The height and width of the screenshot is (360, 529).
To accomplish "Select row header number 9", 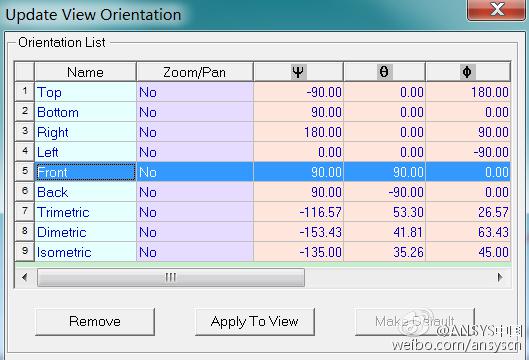I will [x=25, y=251].
